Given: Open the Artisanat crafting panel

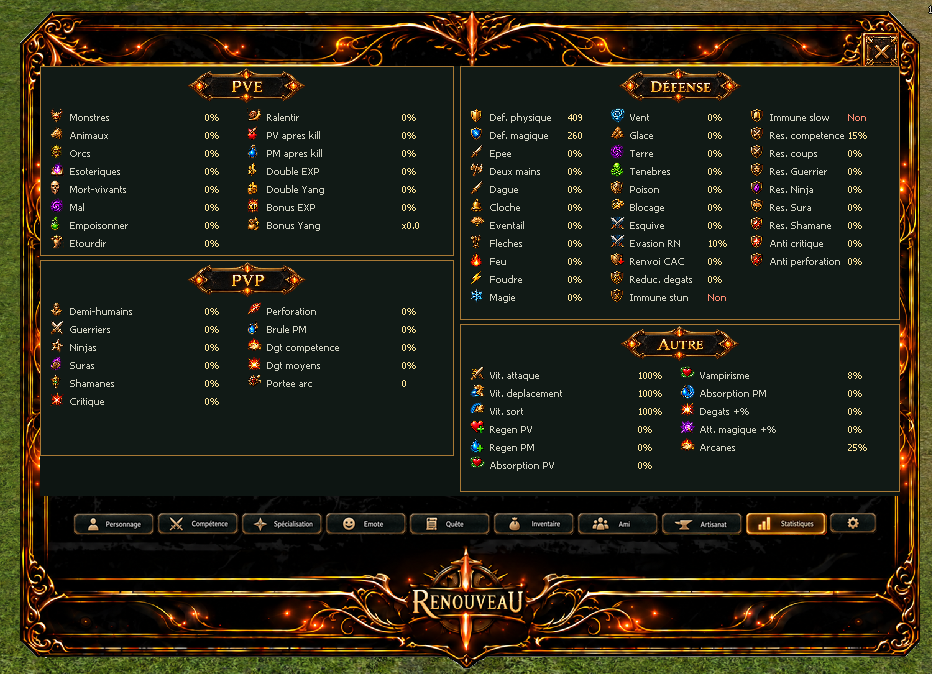Looking at the screenshot, I should pyautogui.click(x=701, y=524).
